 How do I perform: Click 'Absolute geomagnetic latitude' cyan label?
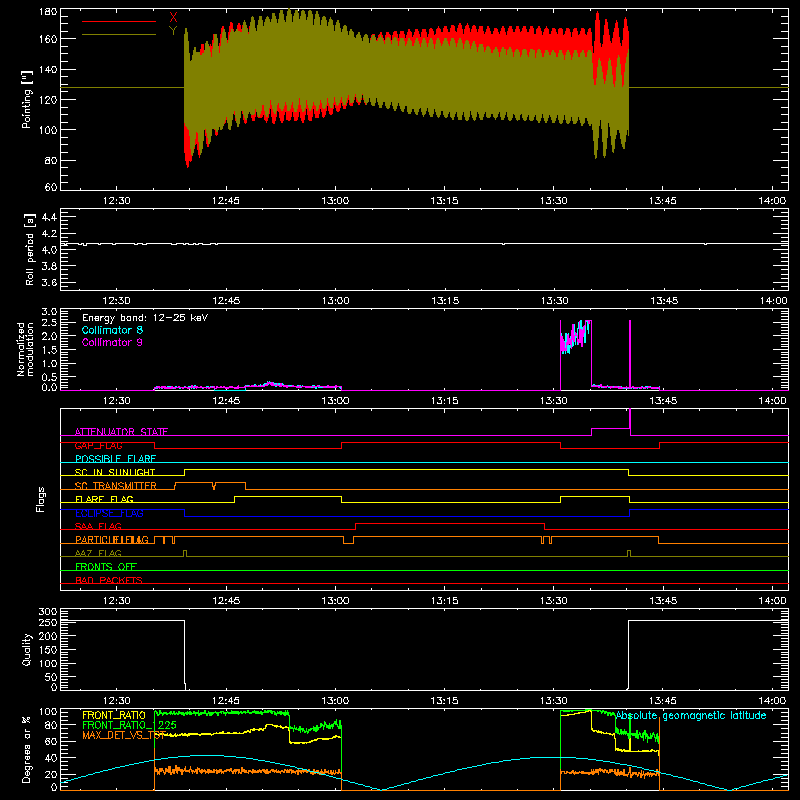coord(691,715)
